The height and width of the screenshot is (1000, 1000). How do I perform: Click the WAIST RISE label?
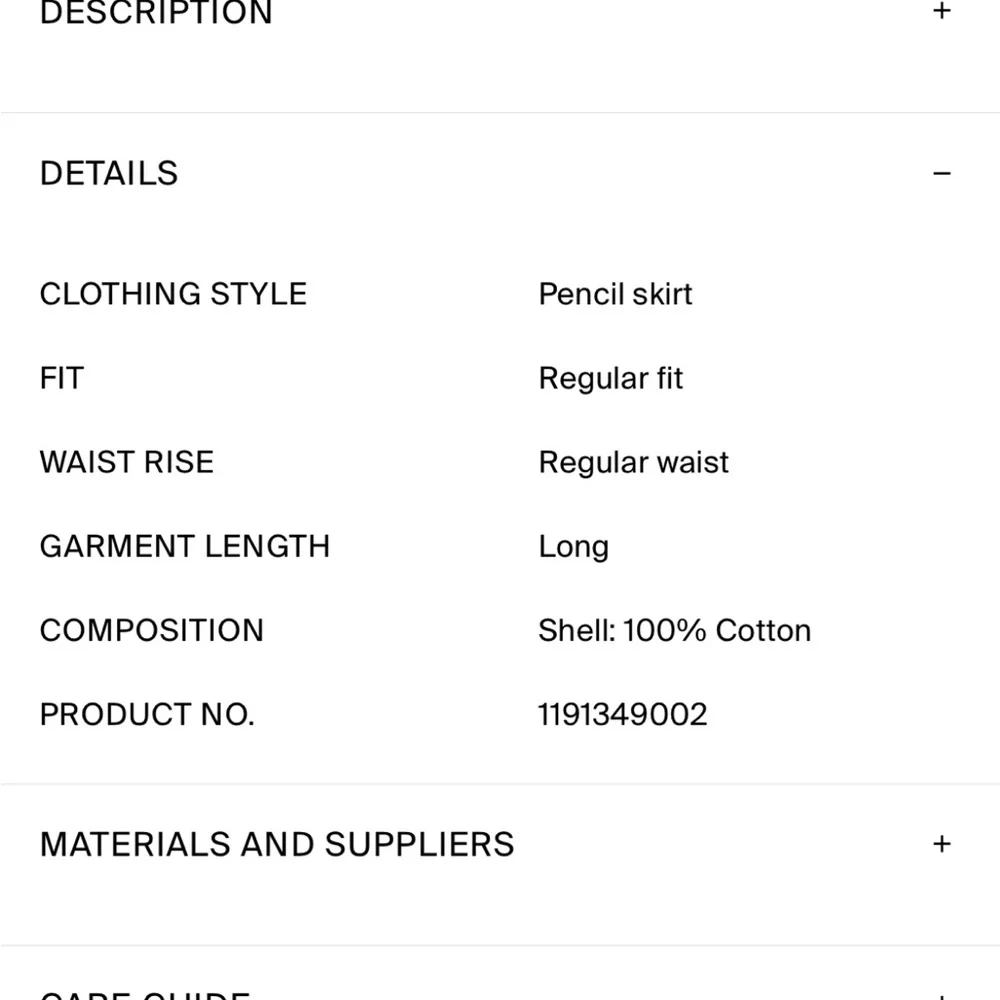coord(127,462)
